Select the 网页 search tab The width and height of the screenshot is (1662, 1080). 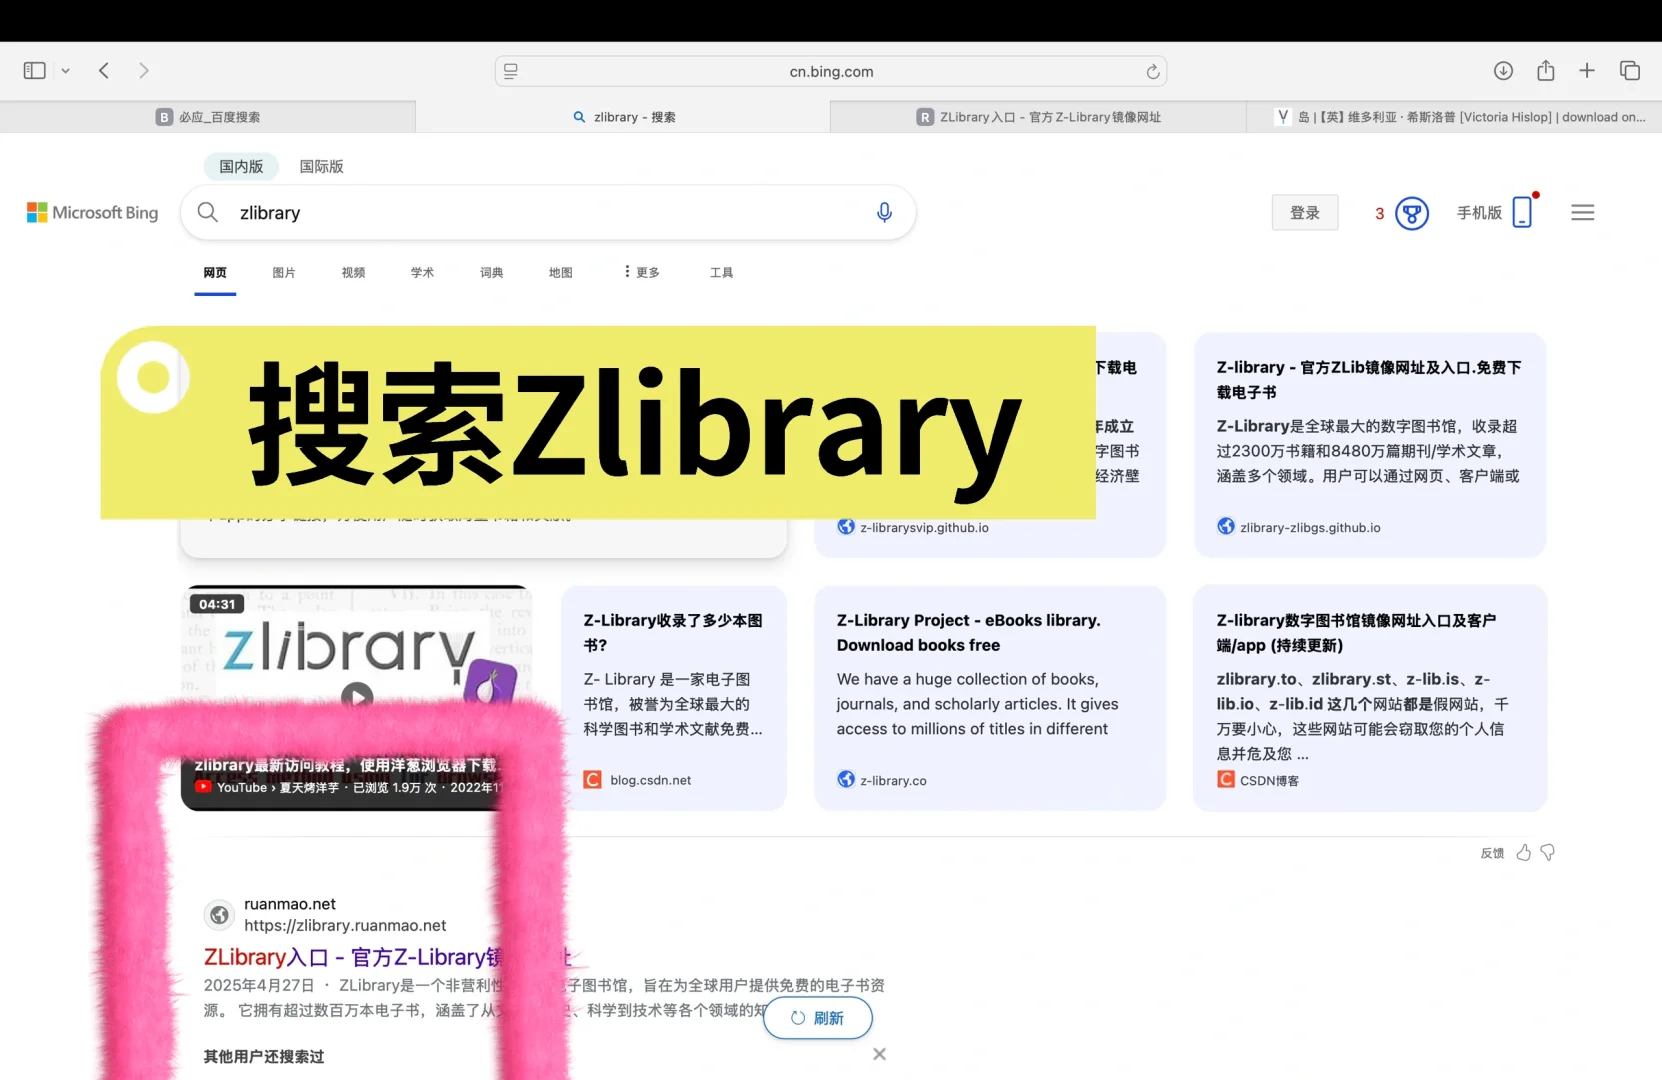tap(215, 273)
